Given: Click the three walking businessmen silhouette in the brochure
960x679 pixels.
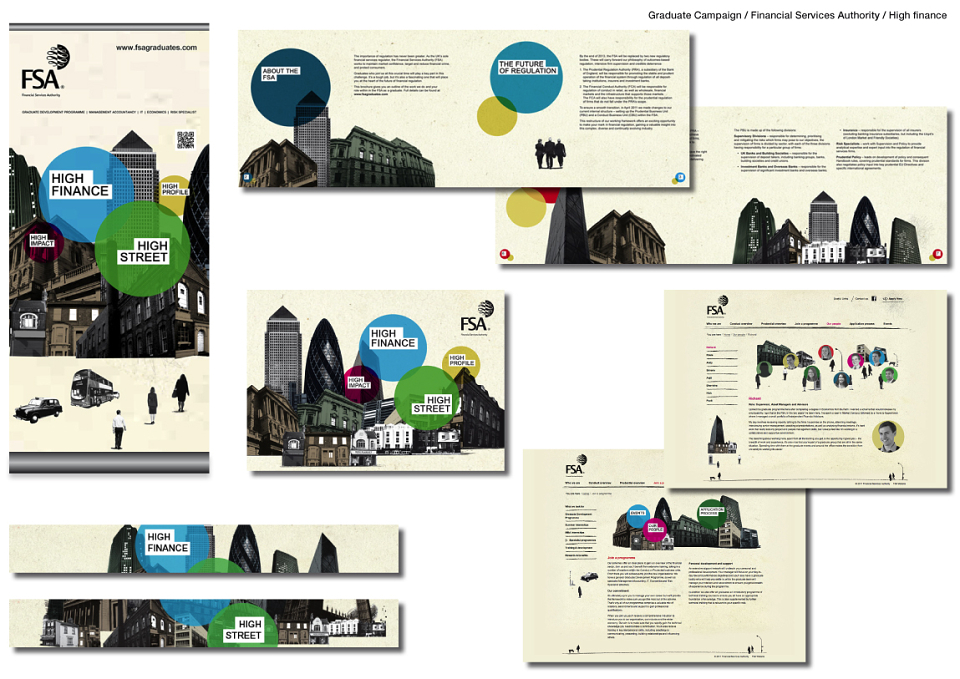Looking at the screenshot, I should coord(550,153).
